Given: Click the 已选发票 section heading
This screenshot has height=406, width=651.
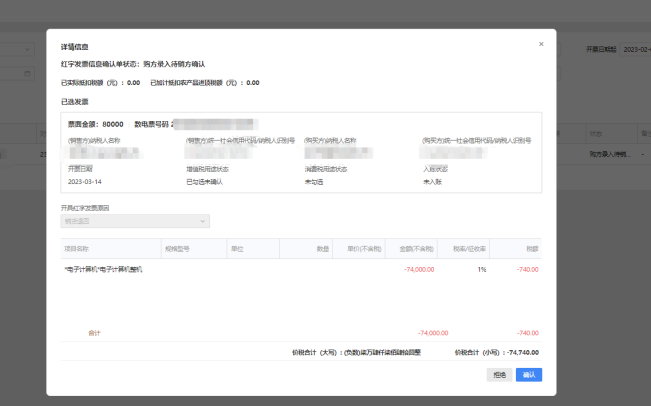Looking at the screenshot, I should pos(75,102).
